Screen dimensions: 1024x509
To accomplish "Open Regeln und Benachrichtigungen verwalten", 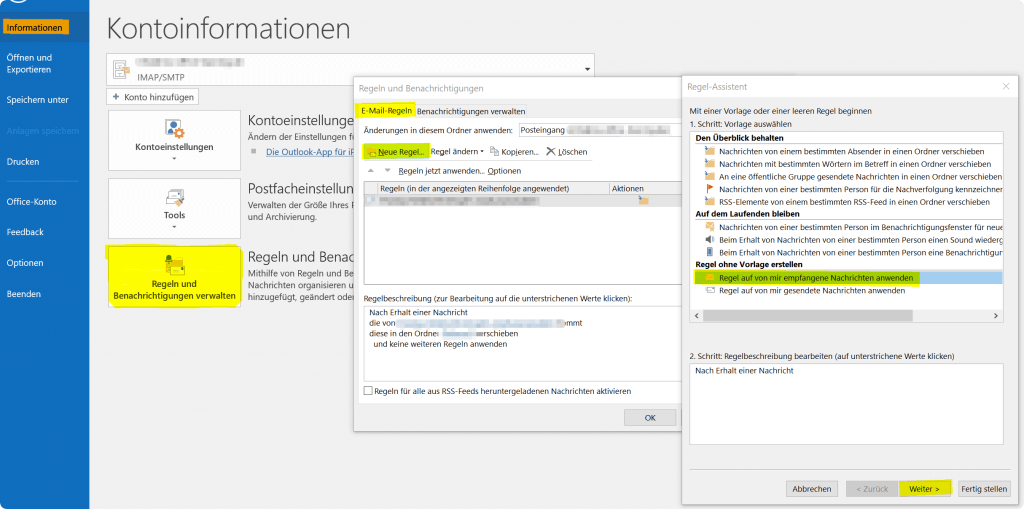I will [174, 276].
